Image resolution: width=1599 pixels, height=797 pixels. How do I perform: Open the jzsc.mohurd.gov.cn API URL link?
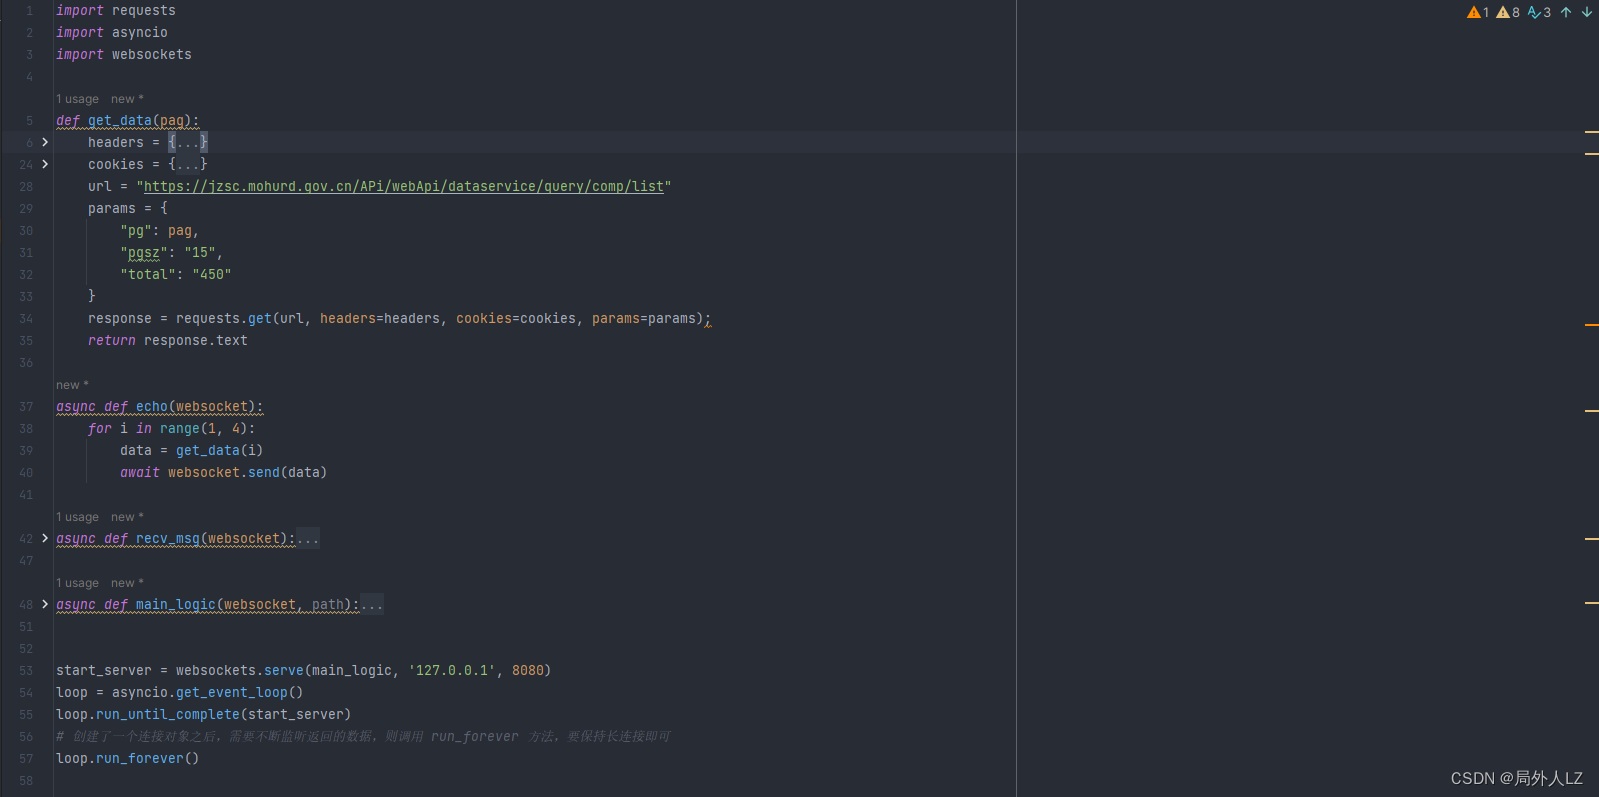pyautogui.click(x=404, y=186)
